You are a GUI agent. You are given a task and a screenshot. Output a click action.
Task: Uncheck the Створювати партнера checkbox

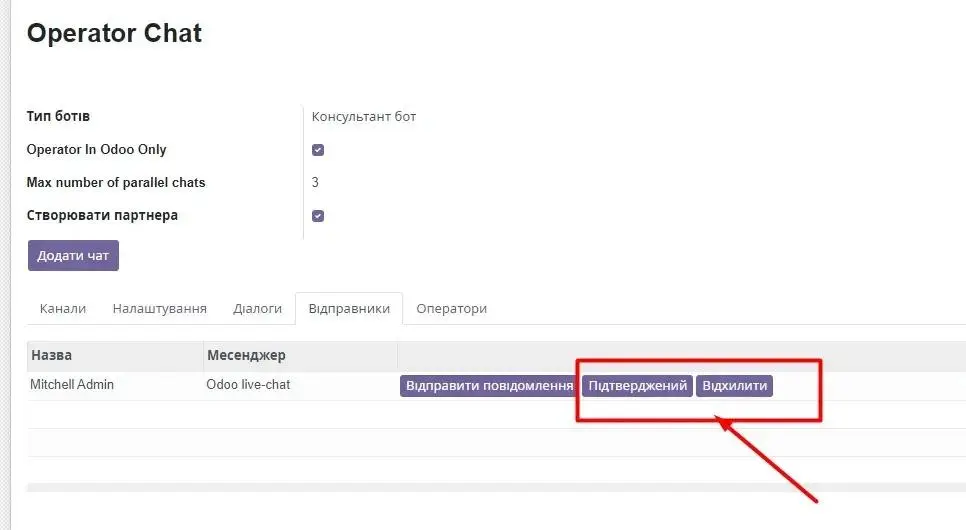click(x=318, y=216)
